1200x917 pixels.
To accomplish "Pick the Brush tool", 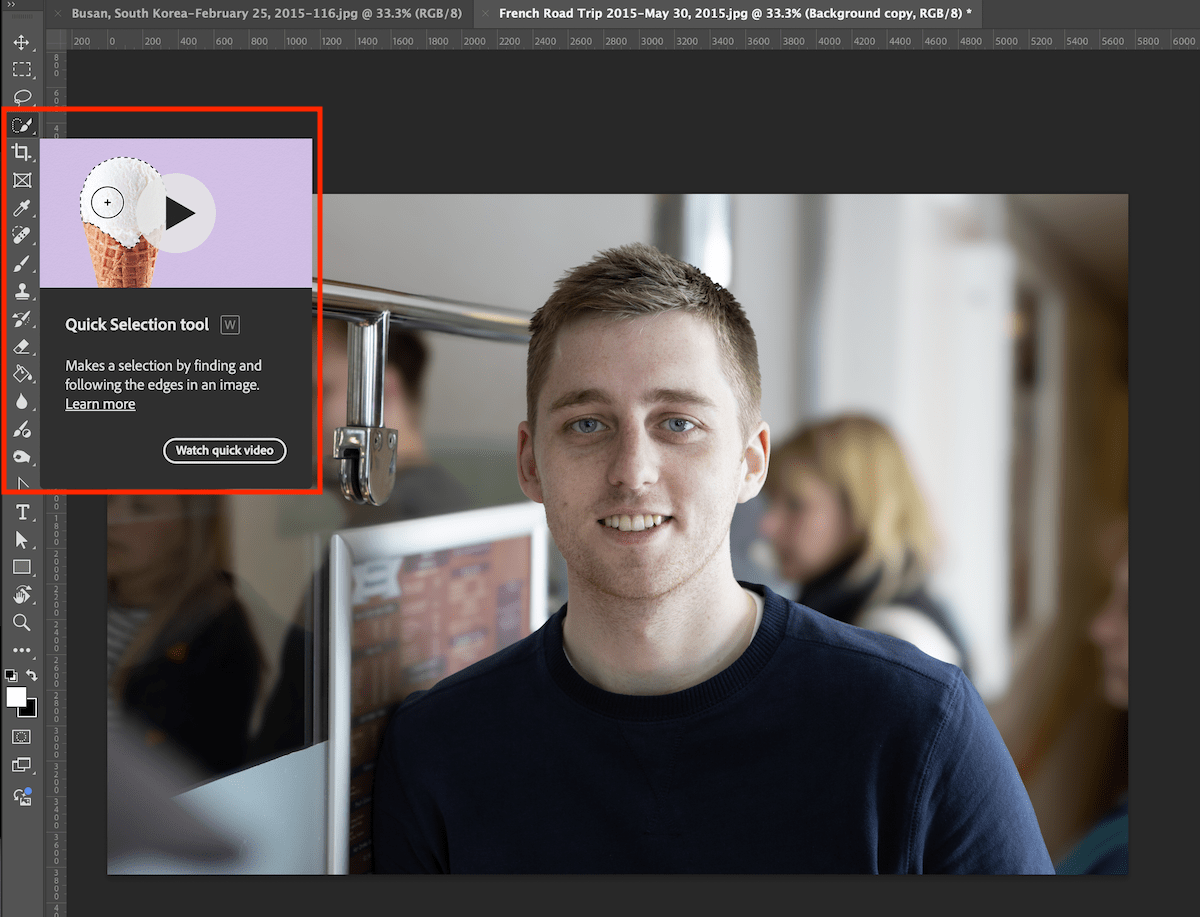I will point(22,264).
